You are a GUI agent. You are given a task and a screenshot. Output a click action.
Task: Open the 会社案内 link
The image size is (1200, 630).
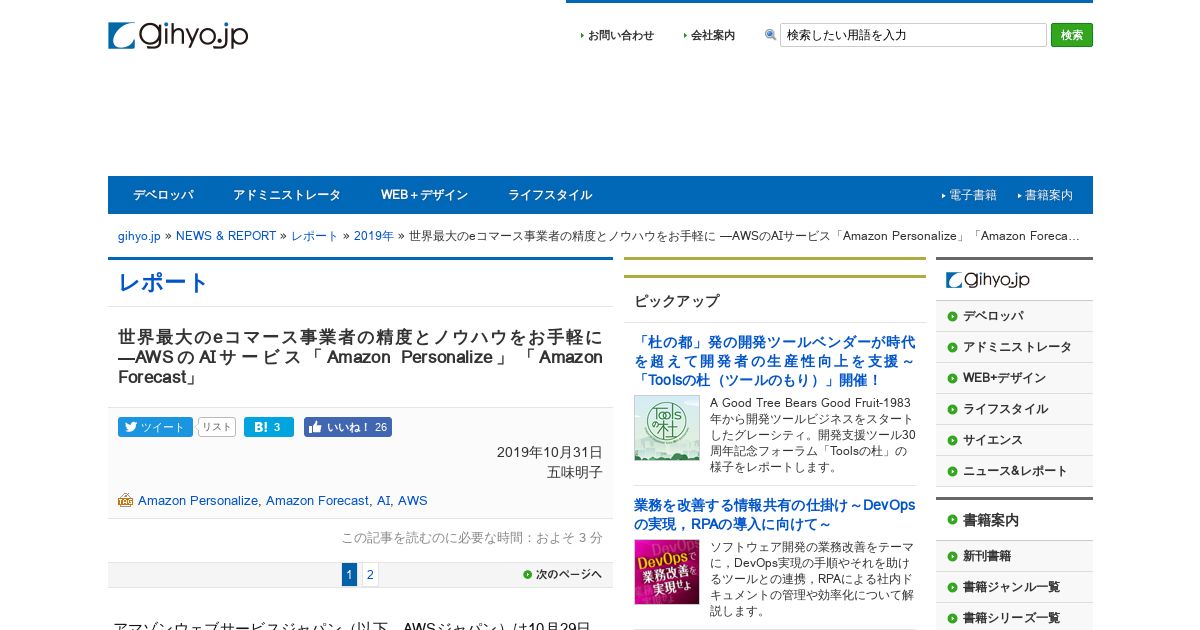pyautogui.click(x=713, y=35)
